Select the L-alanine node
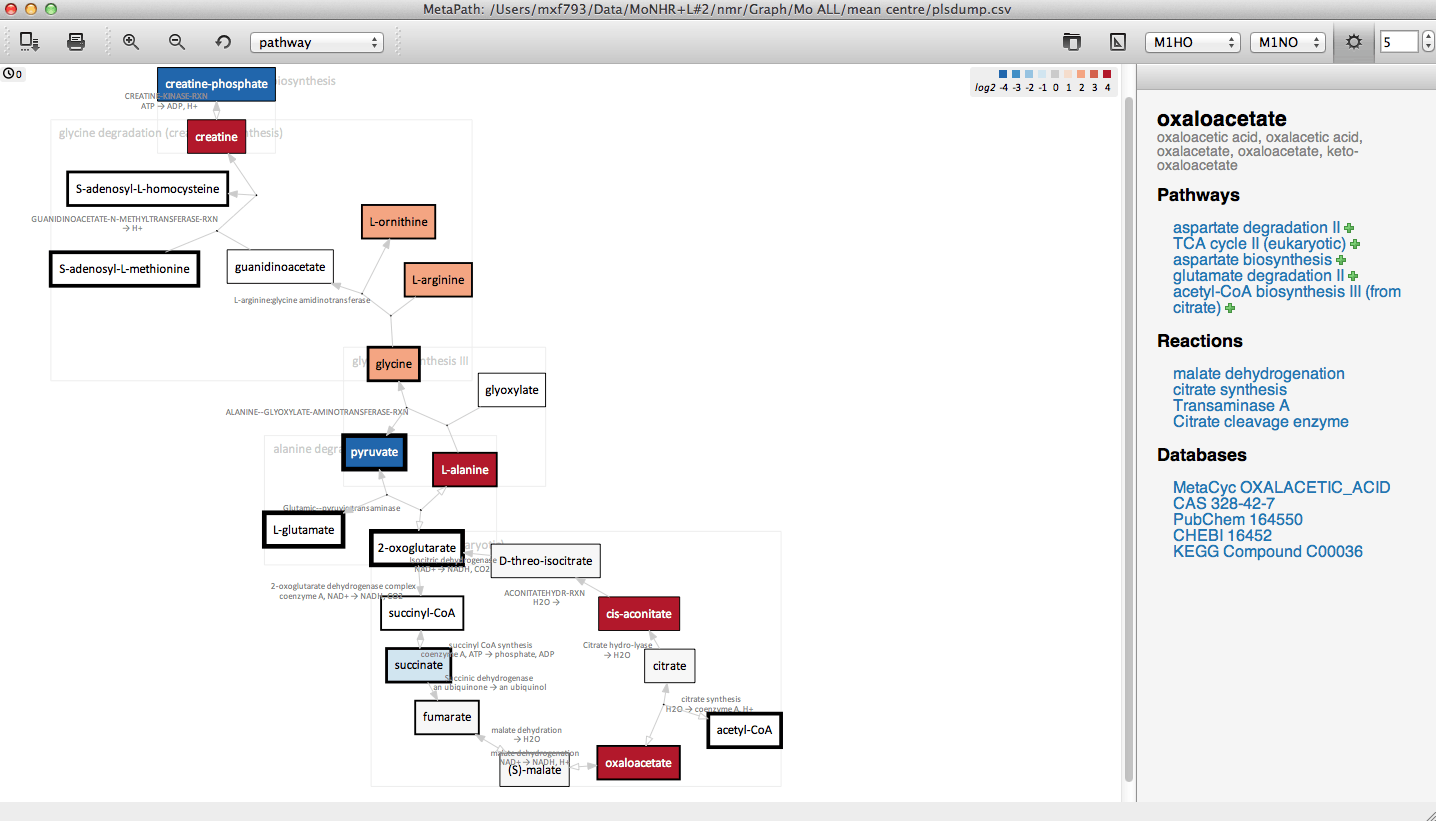The height and width of the screenshot is (821, 1436). tap(464, 469)
